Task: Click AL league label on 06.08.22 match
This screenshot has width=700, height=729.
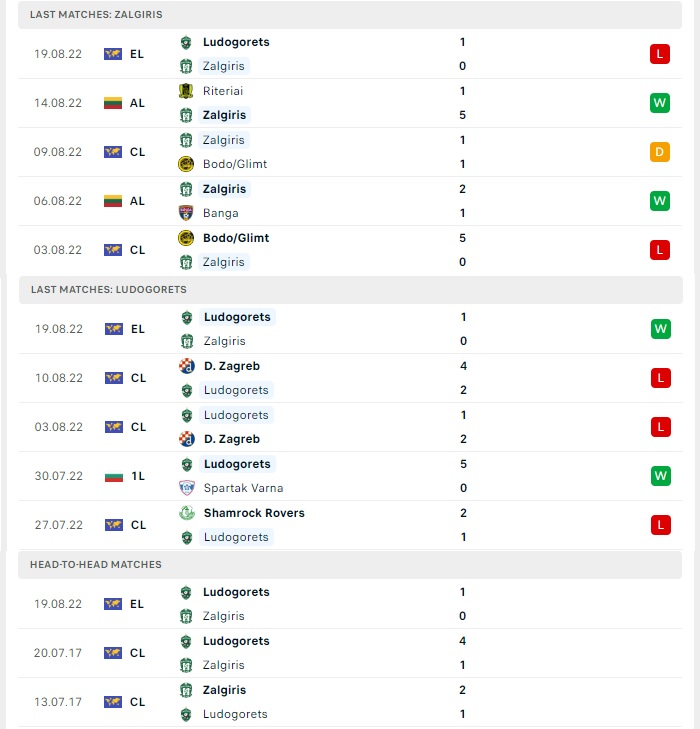Action: (137, 201)
